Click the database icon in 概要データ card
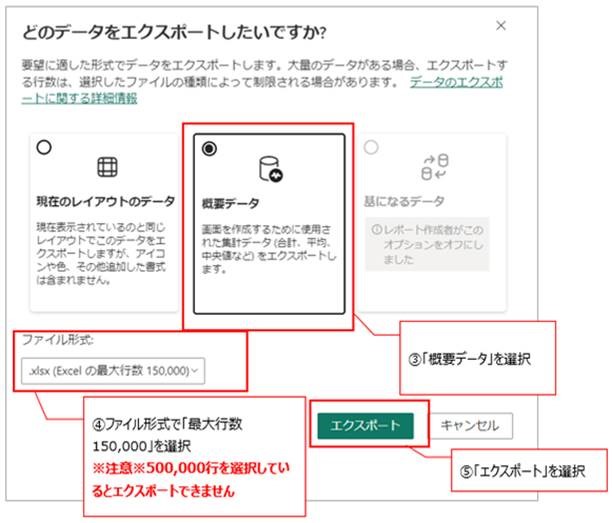The height and width of the screenshot is (523, 612). coord(268,168)
